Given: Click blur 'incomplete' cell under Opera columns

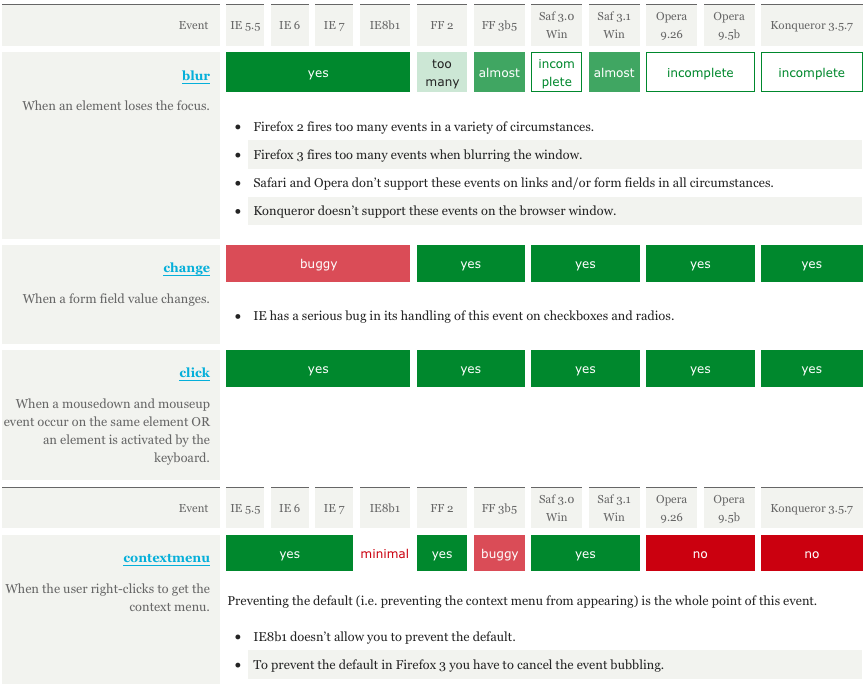Looking at the screenshot, I should (x=700, y=72).
